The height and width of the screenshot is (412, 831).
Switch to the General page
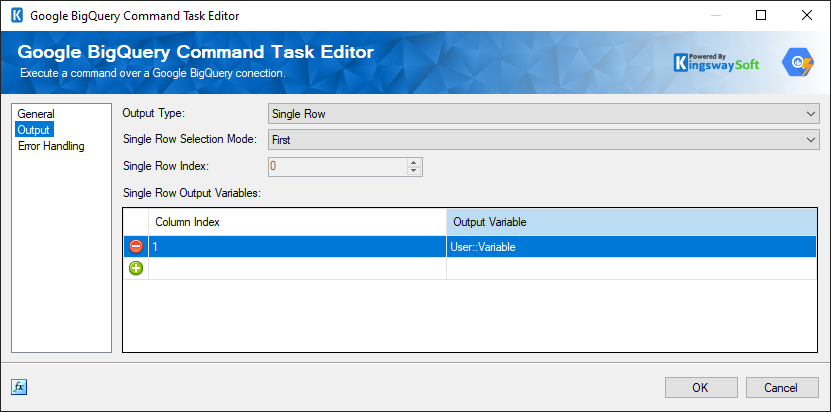click(36, 114)
